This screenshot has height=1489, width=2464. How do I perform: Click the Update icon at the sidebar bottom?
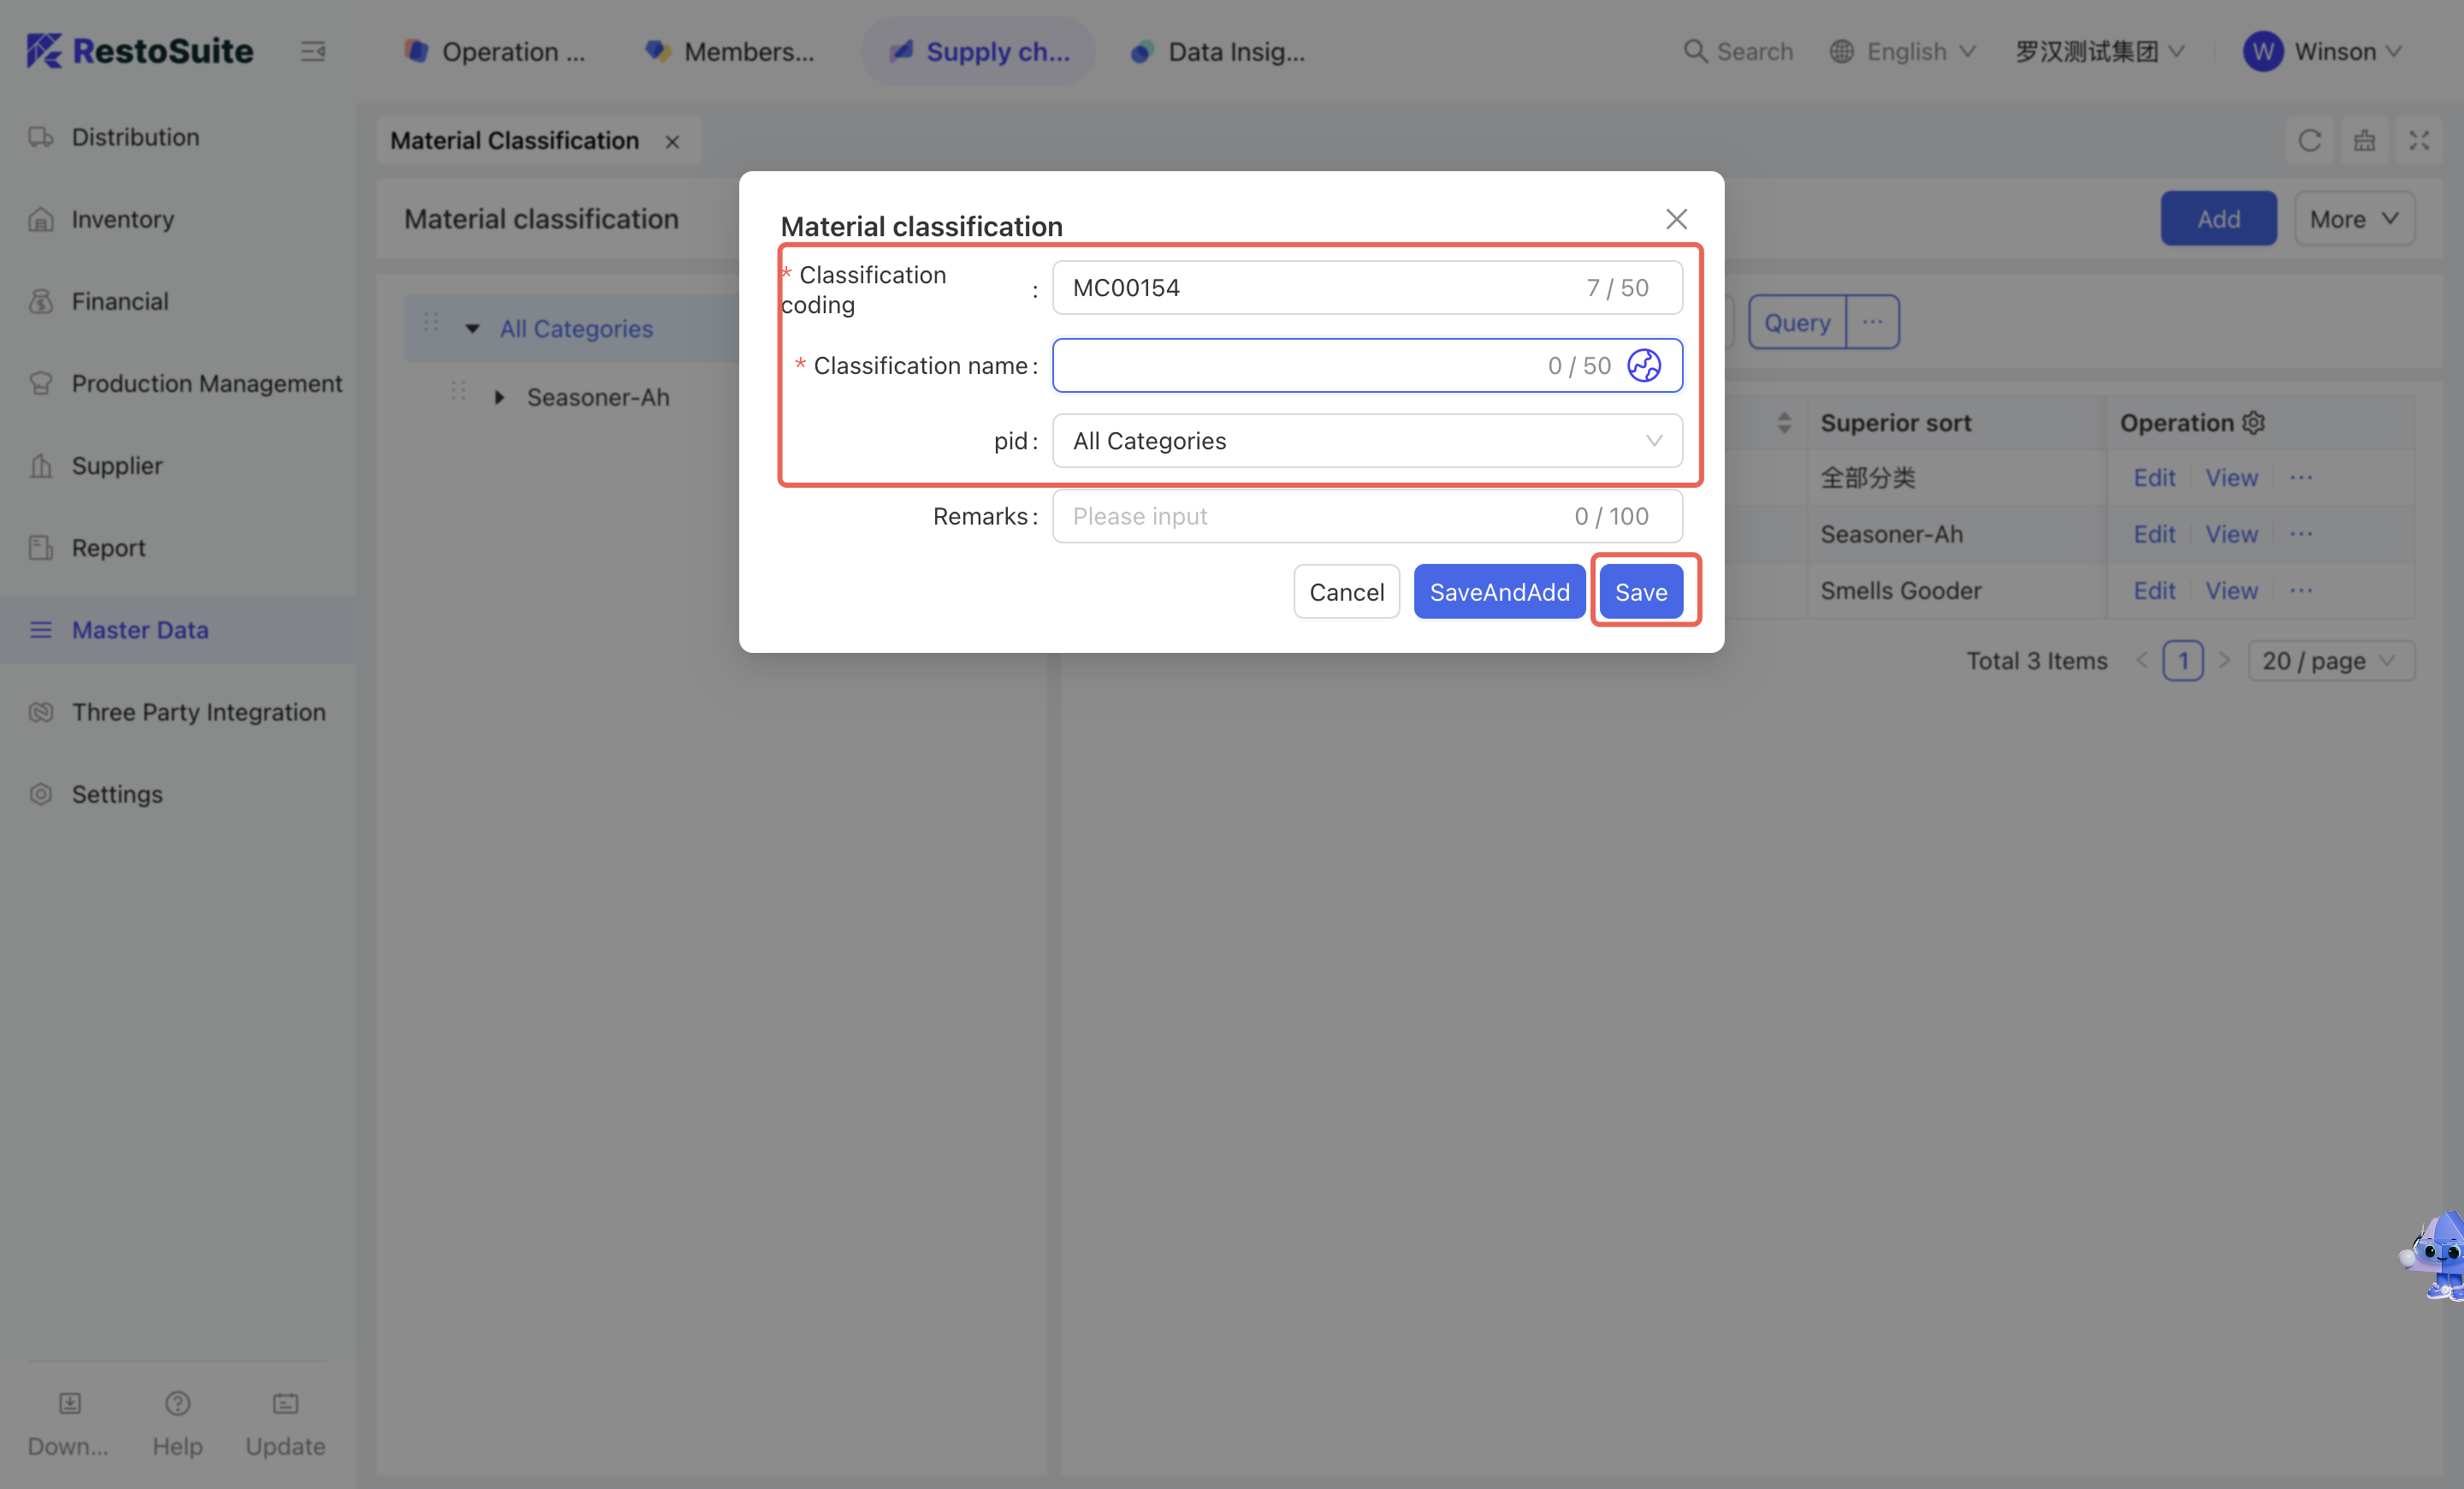285,1404
